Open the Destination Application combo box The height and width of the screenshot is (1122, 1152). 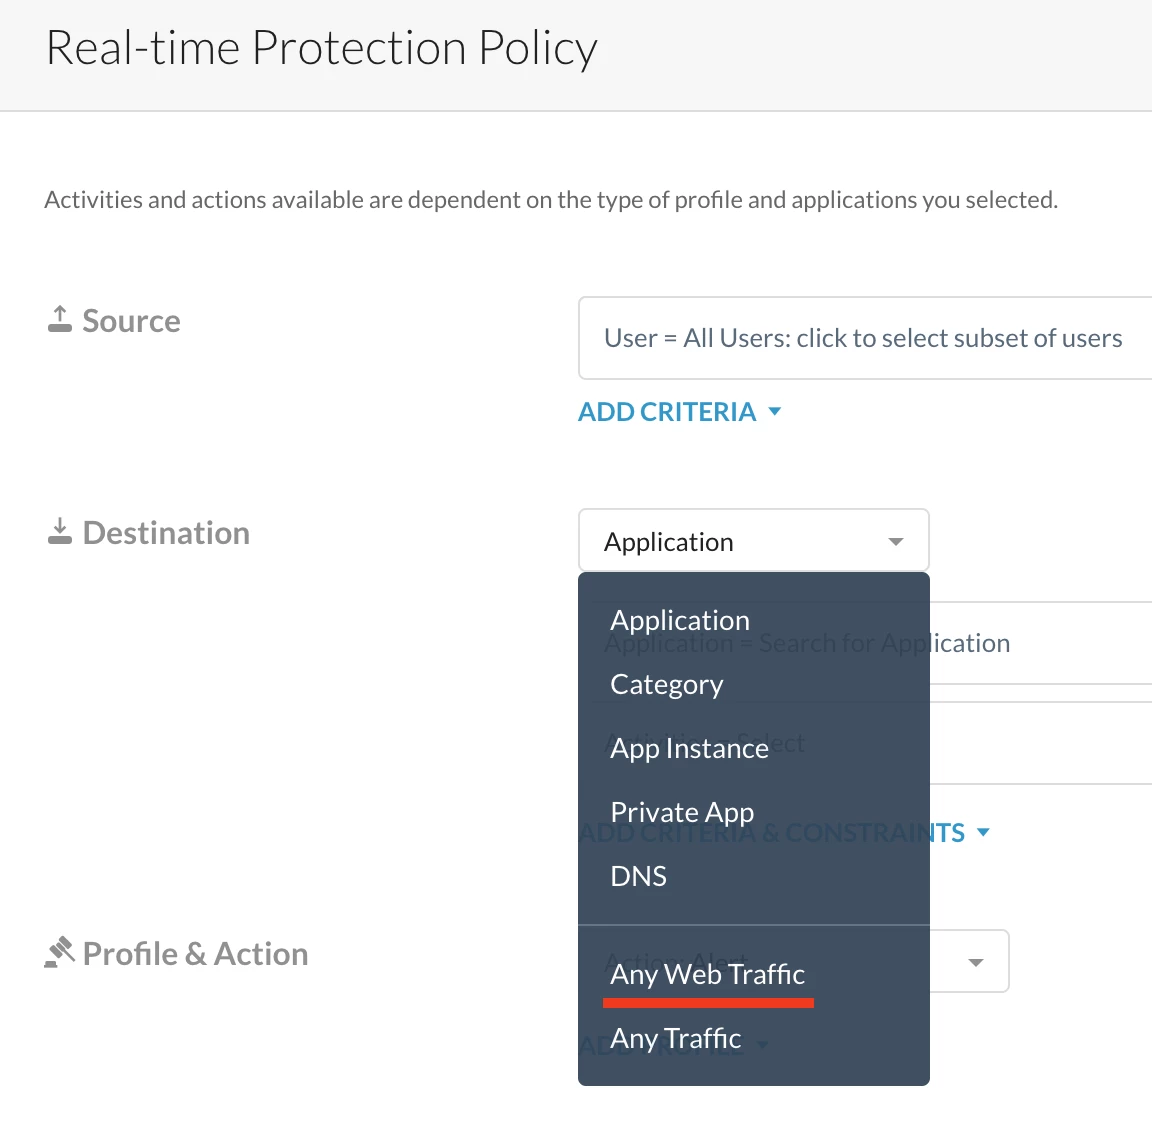(753, 541)
